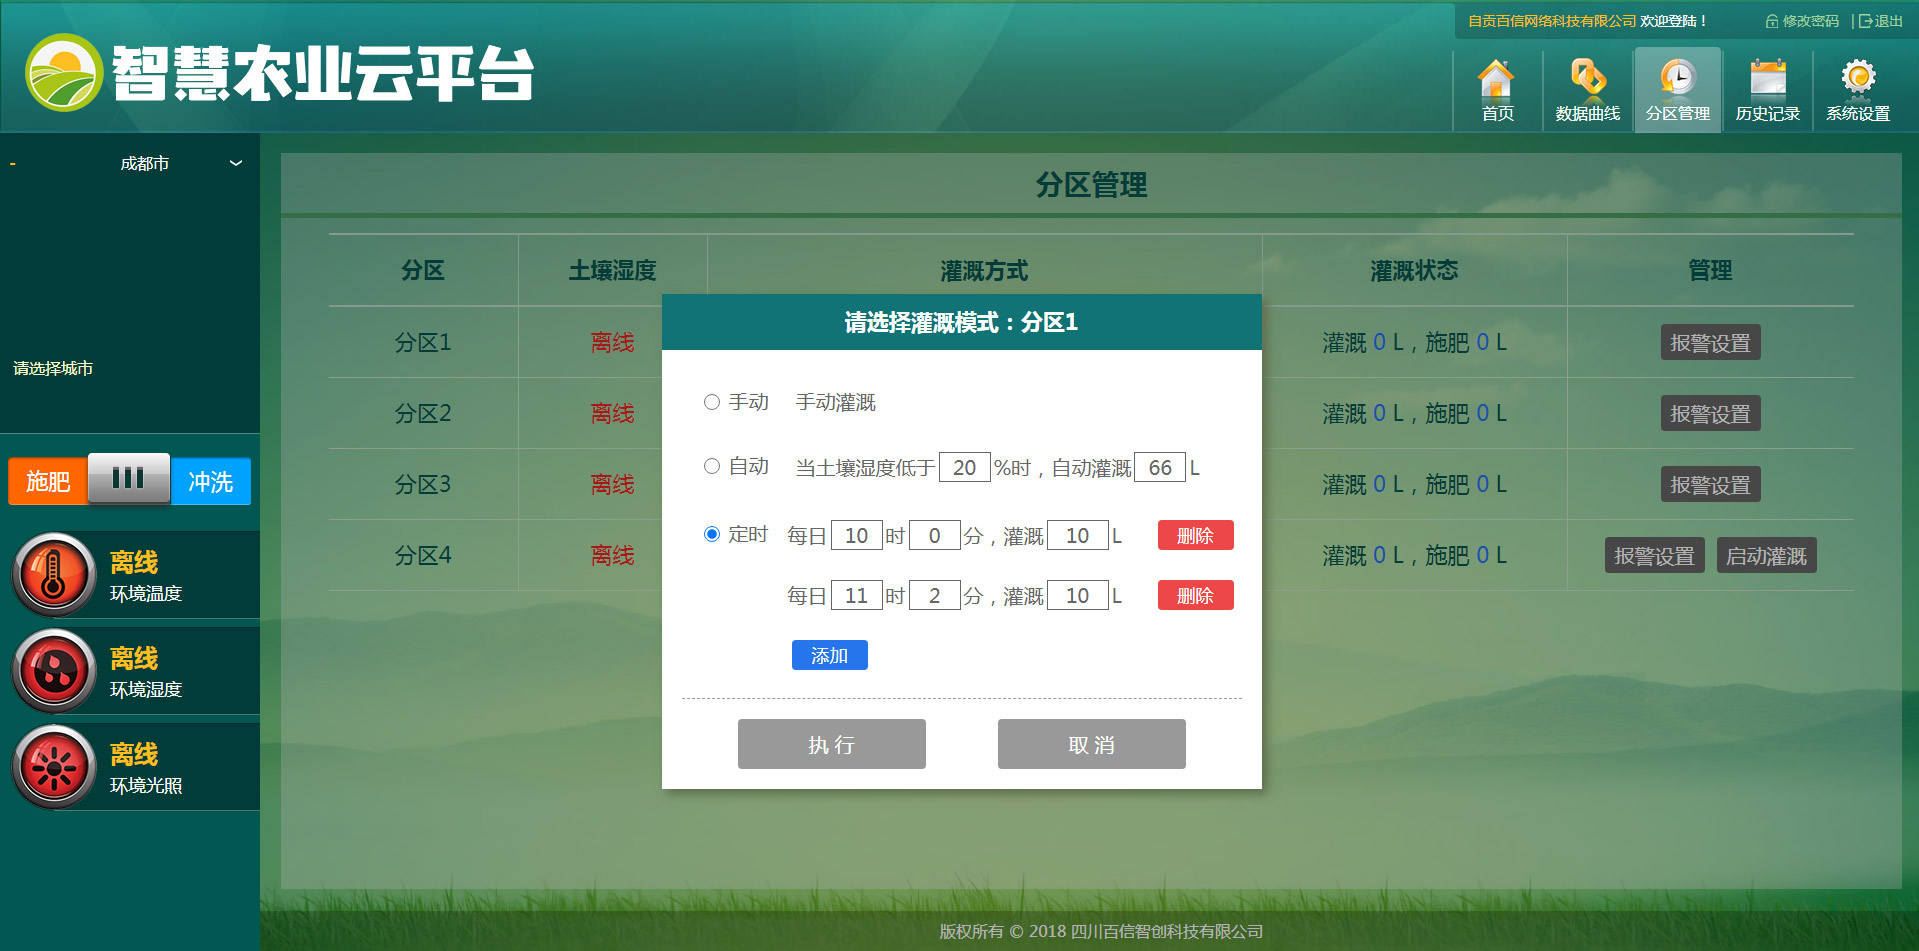Click the minute field showing 0
Image resolution: width=1919 pixels, height=951 pixels.
935,535
